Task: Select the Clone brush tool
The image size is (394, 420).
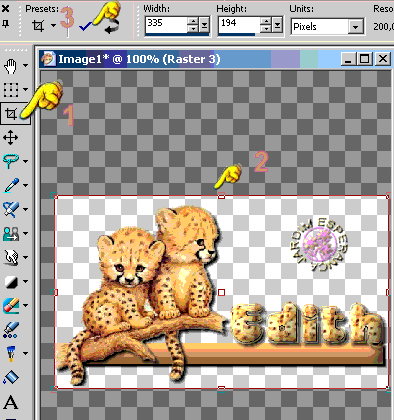Action: 11,233
